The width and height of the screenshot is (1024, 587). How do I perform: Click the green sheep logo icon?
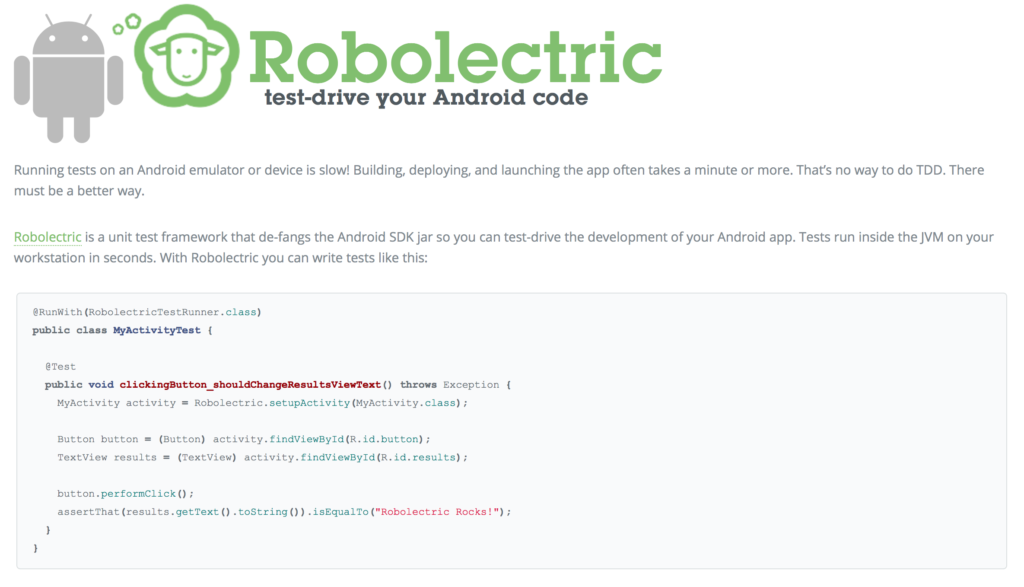tap(187, 56)
